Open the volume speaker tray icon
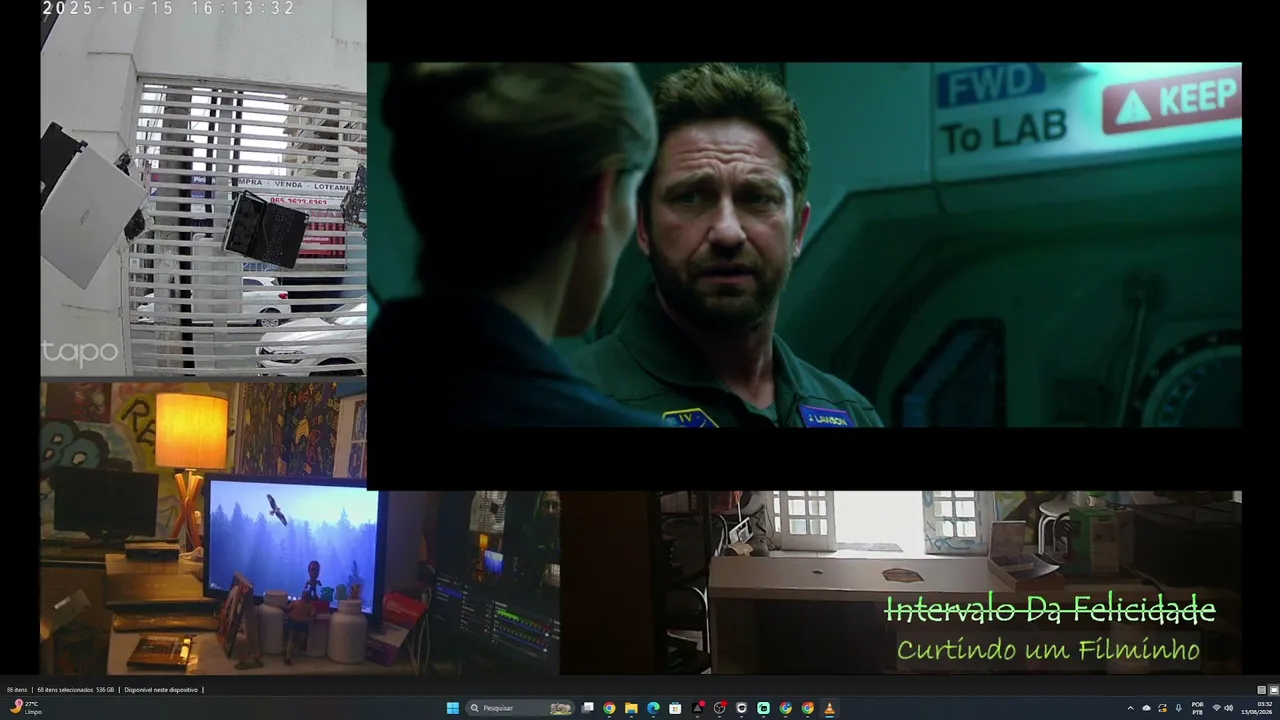The width and height of the screenshot is (1280, 720). pyautogui.click(x=1229, y=708)
